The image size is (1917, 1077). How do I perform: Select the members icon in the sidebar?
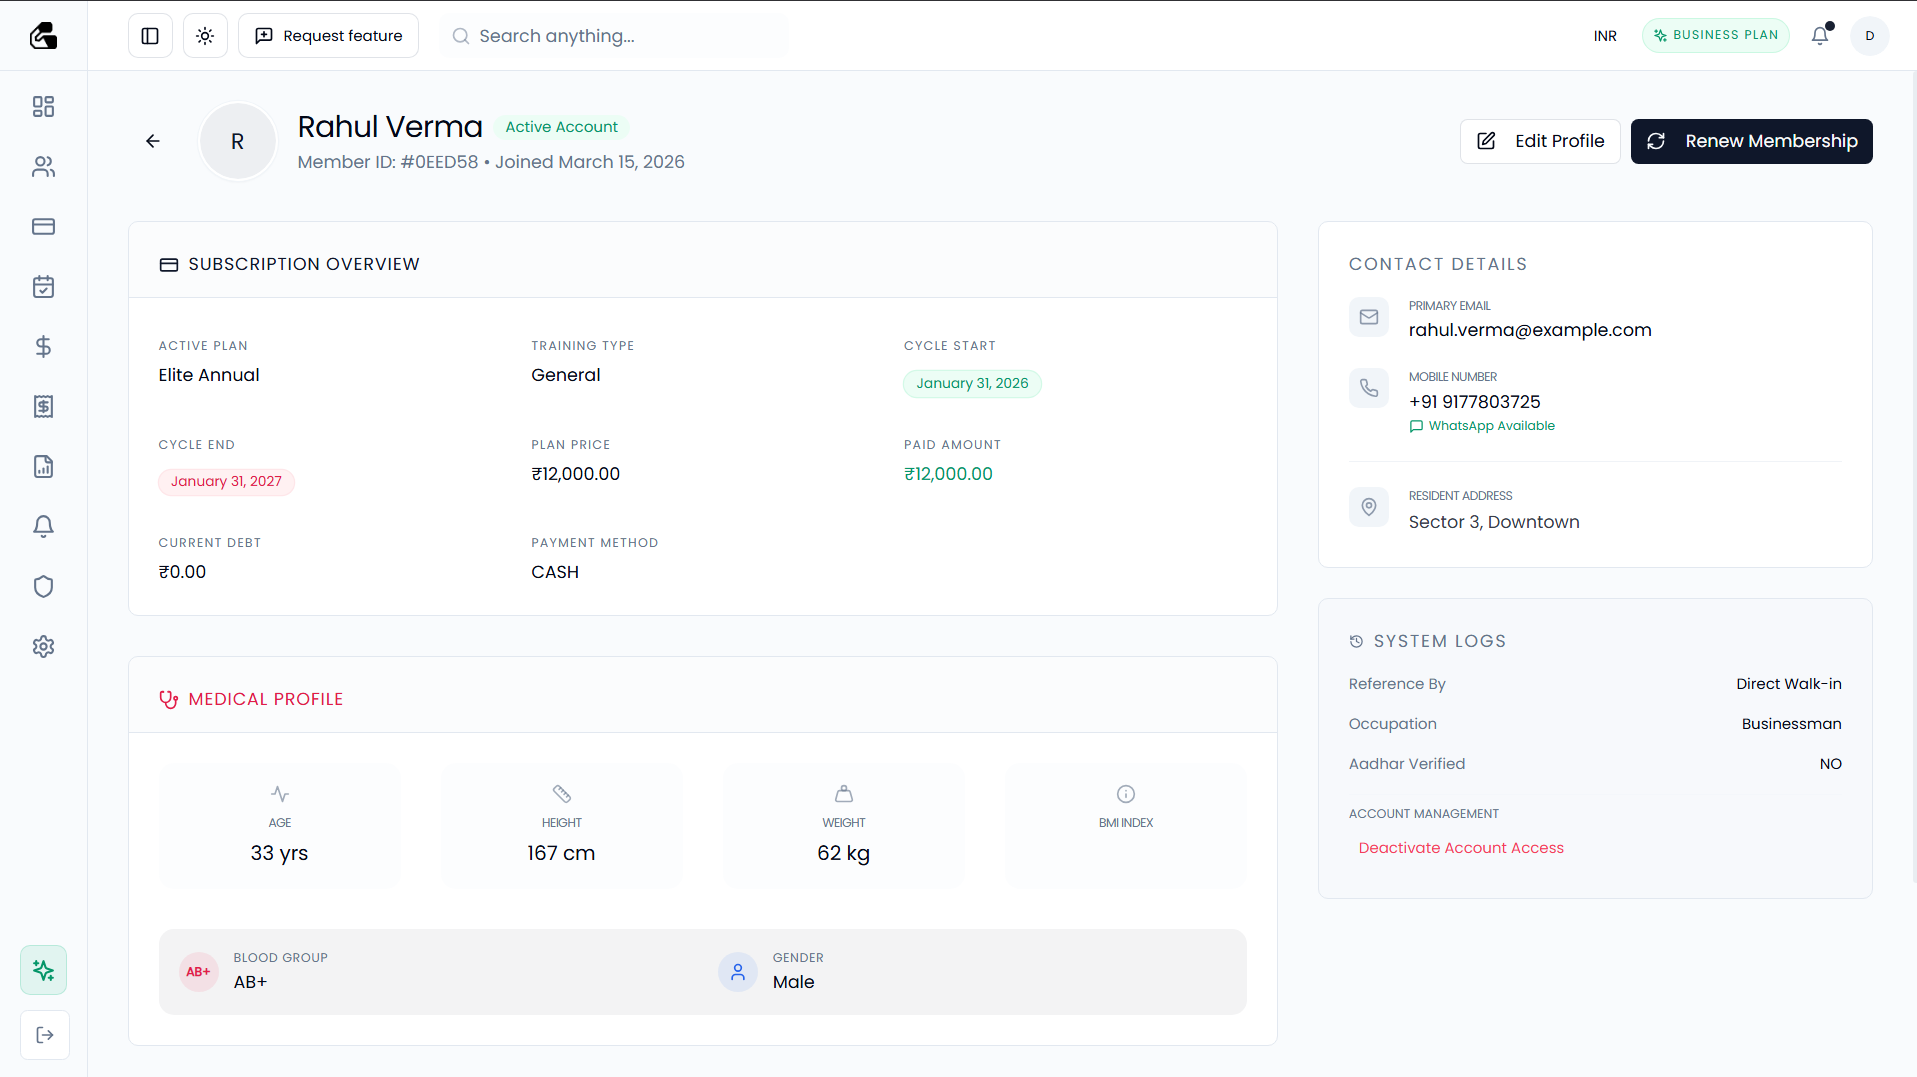(x=43, y=167)
